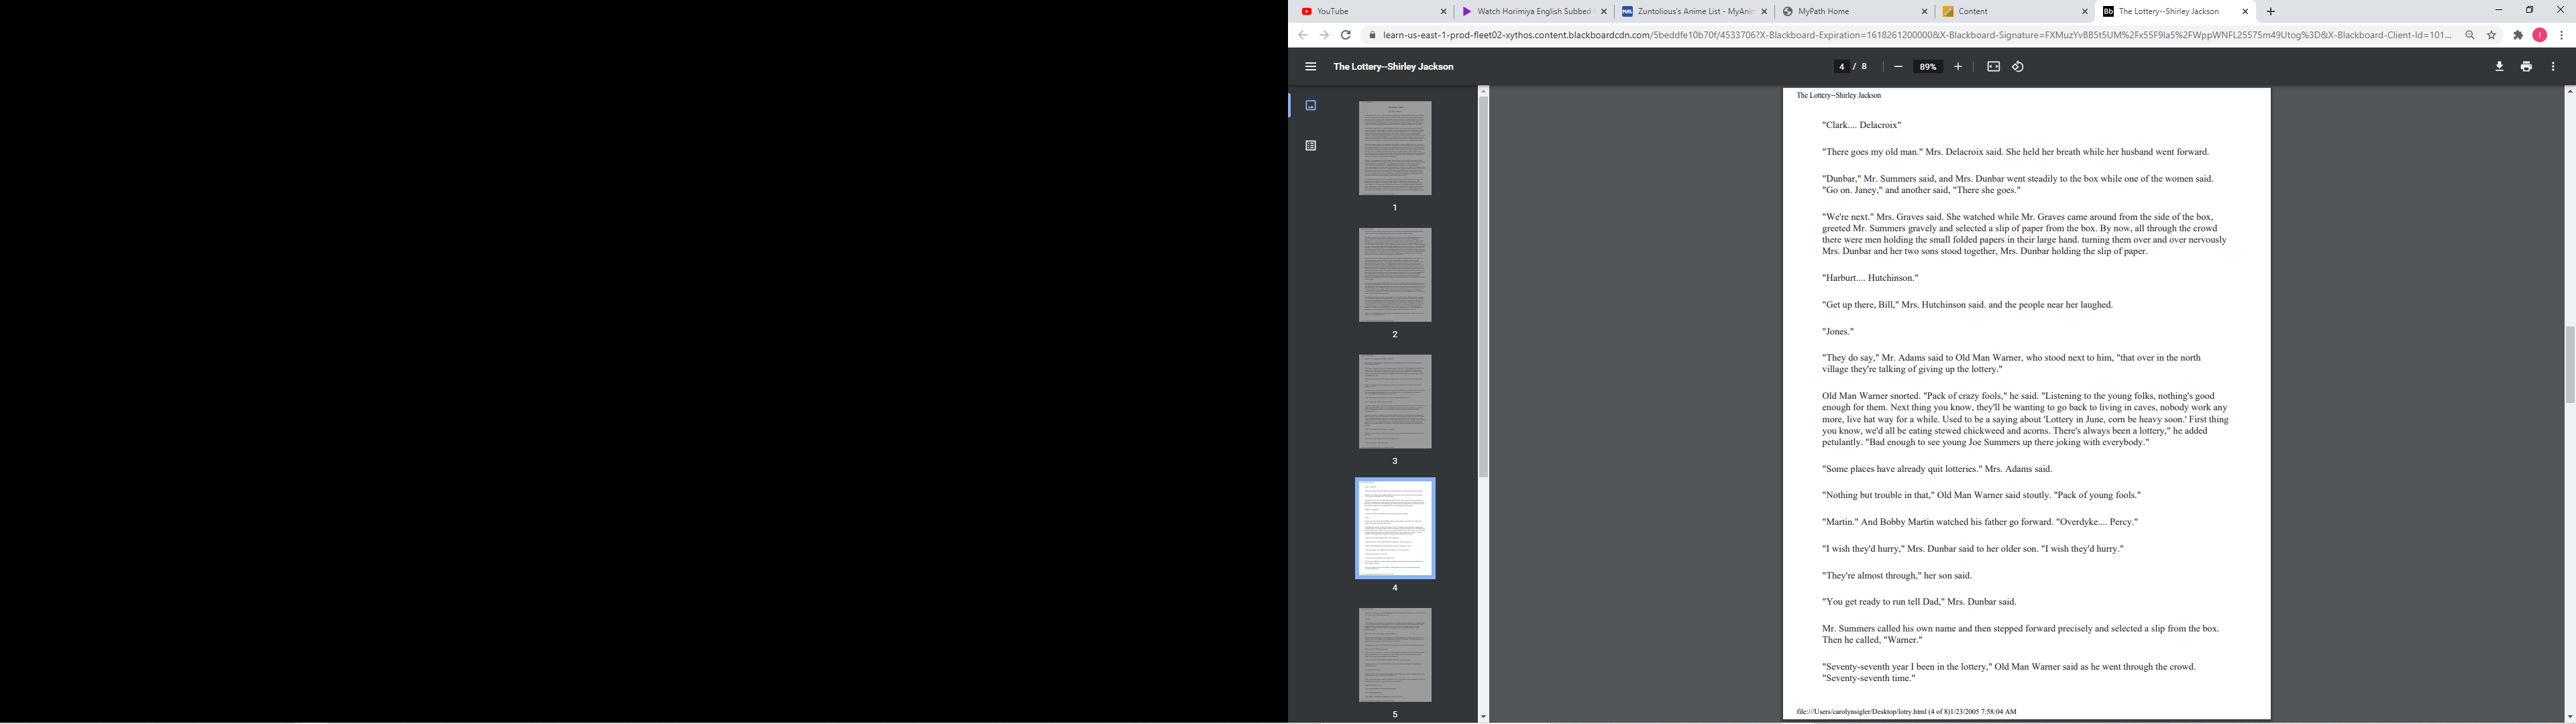Bookmark this page with the star icon
Screen dimensions: 2576x724
[2492, 35]
